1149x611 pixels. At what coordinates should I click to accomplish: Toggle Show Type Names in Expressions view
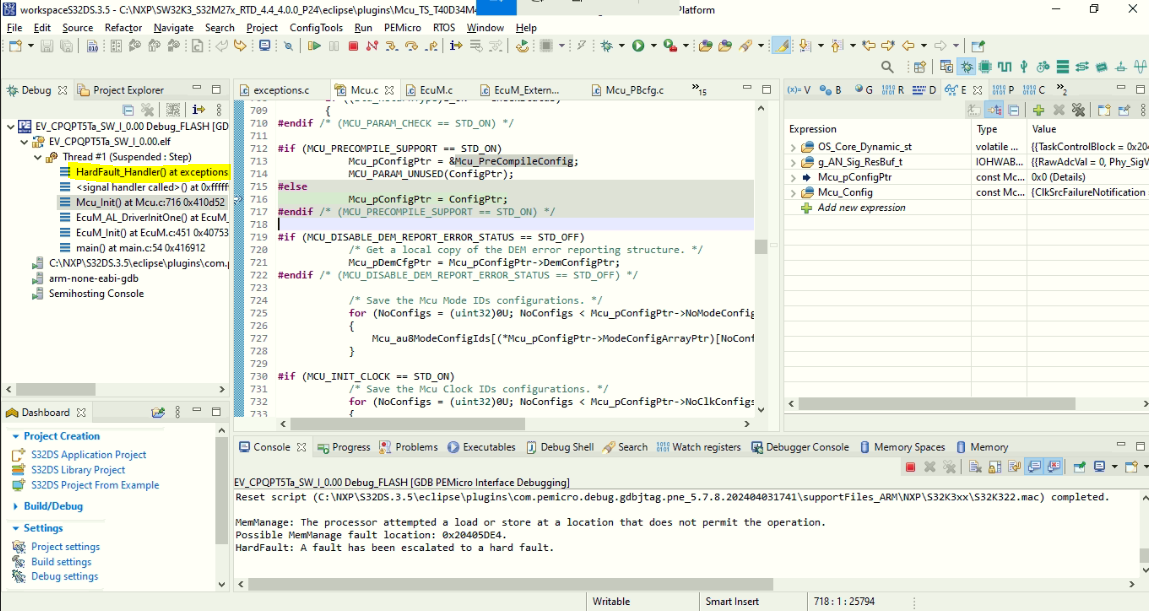(975, 110)
